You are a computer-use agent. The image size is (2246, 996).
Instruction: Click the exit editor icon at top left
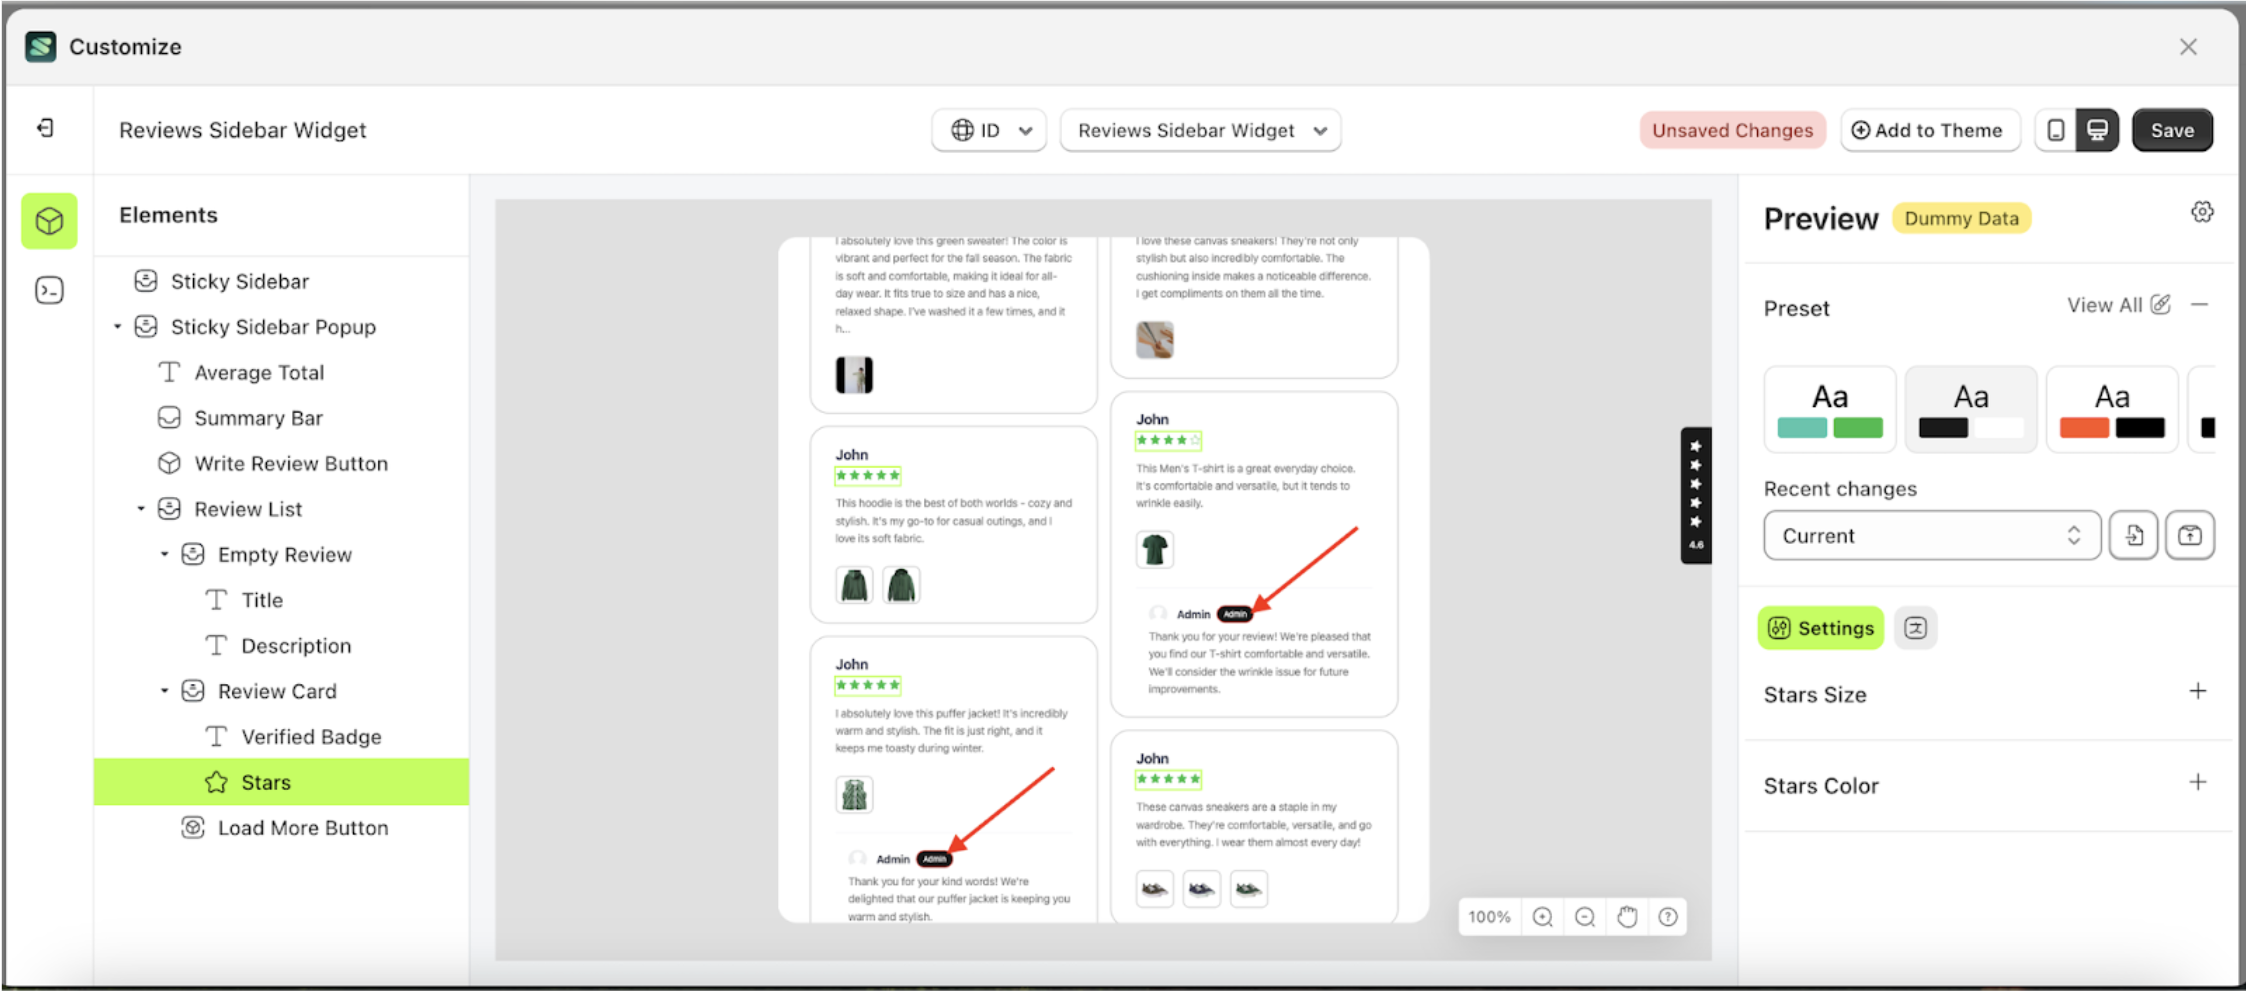45,128
